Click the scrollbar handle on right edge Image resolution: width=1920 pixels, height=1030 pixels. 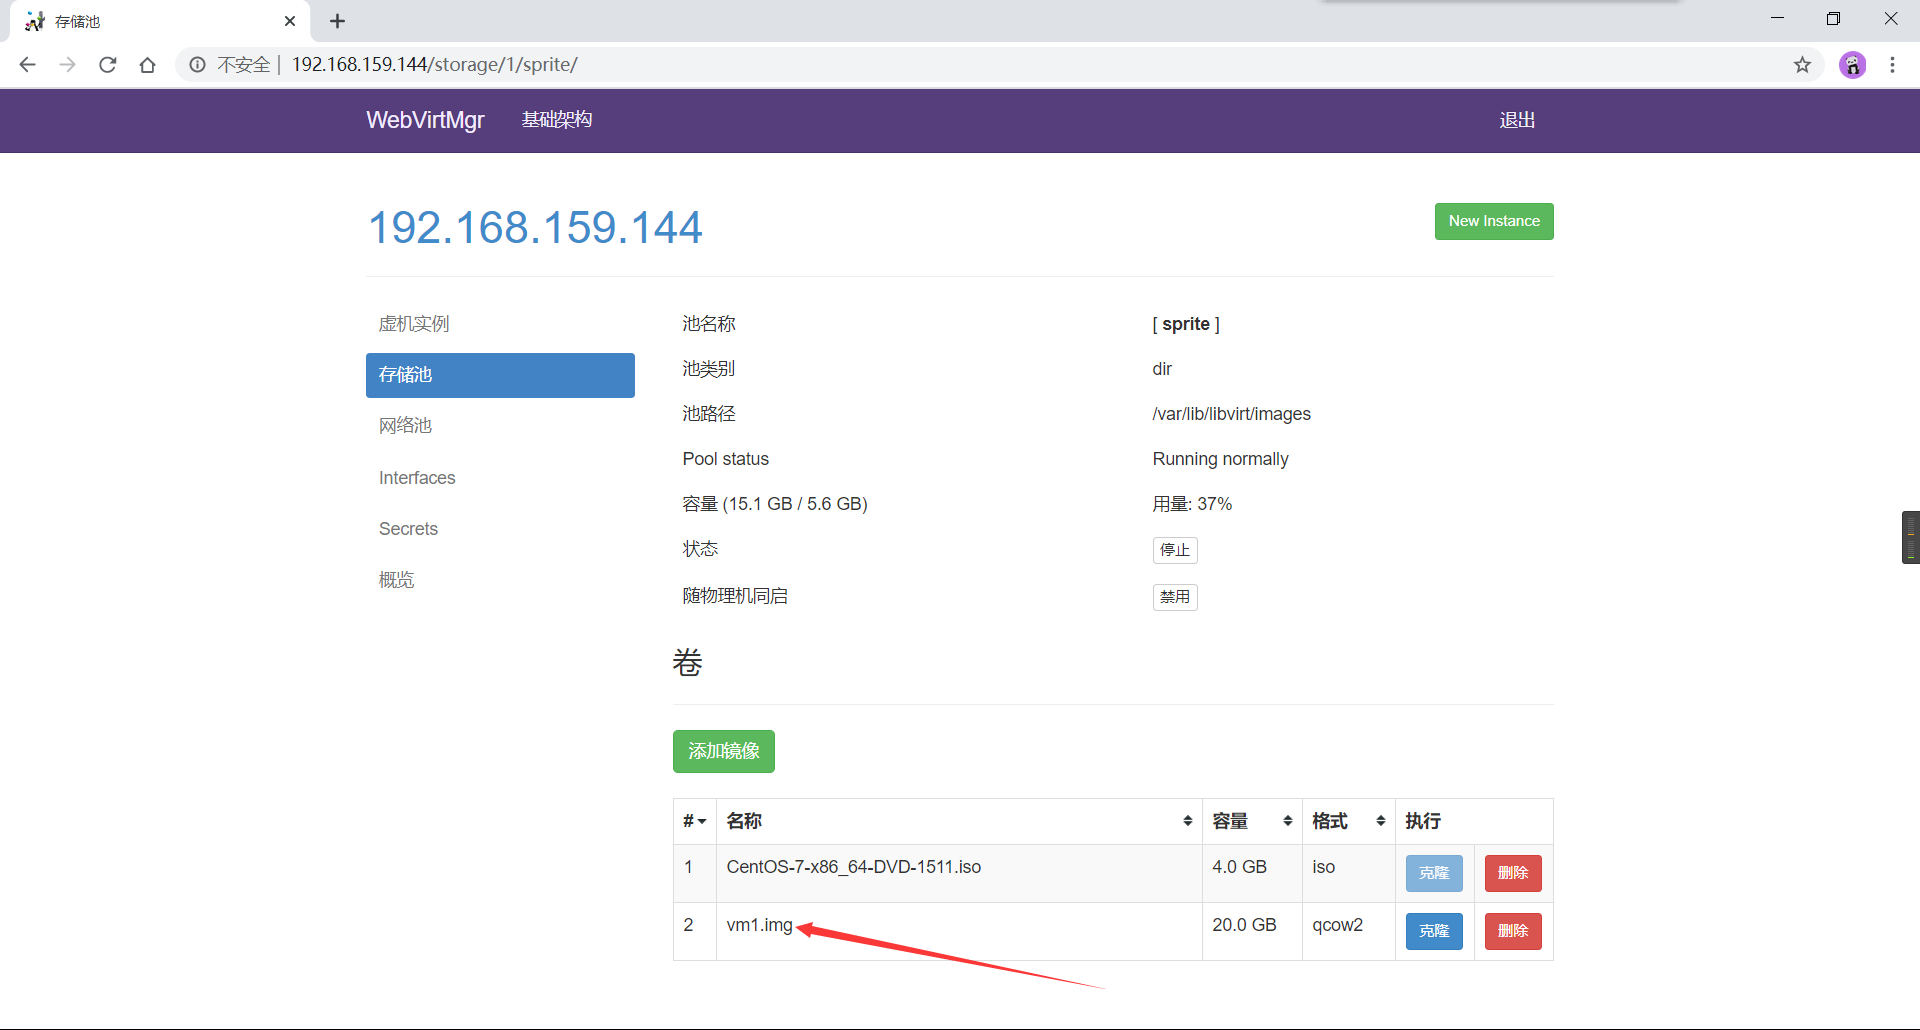[x=1910, y=538]
